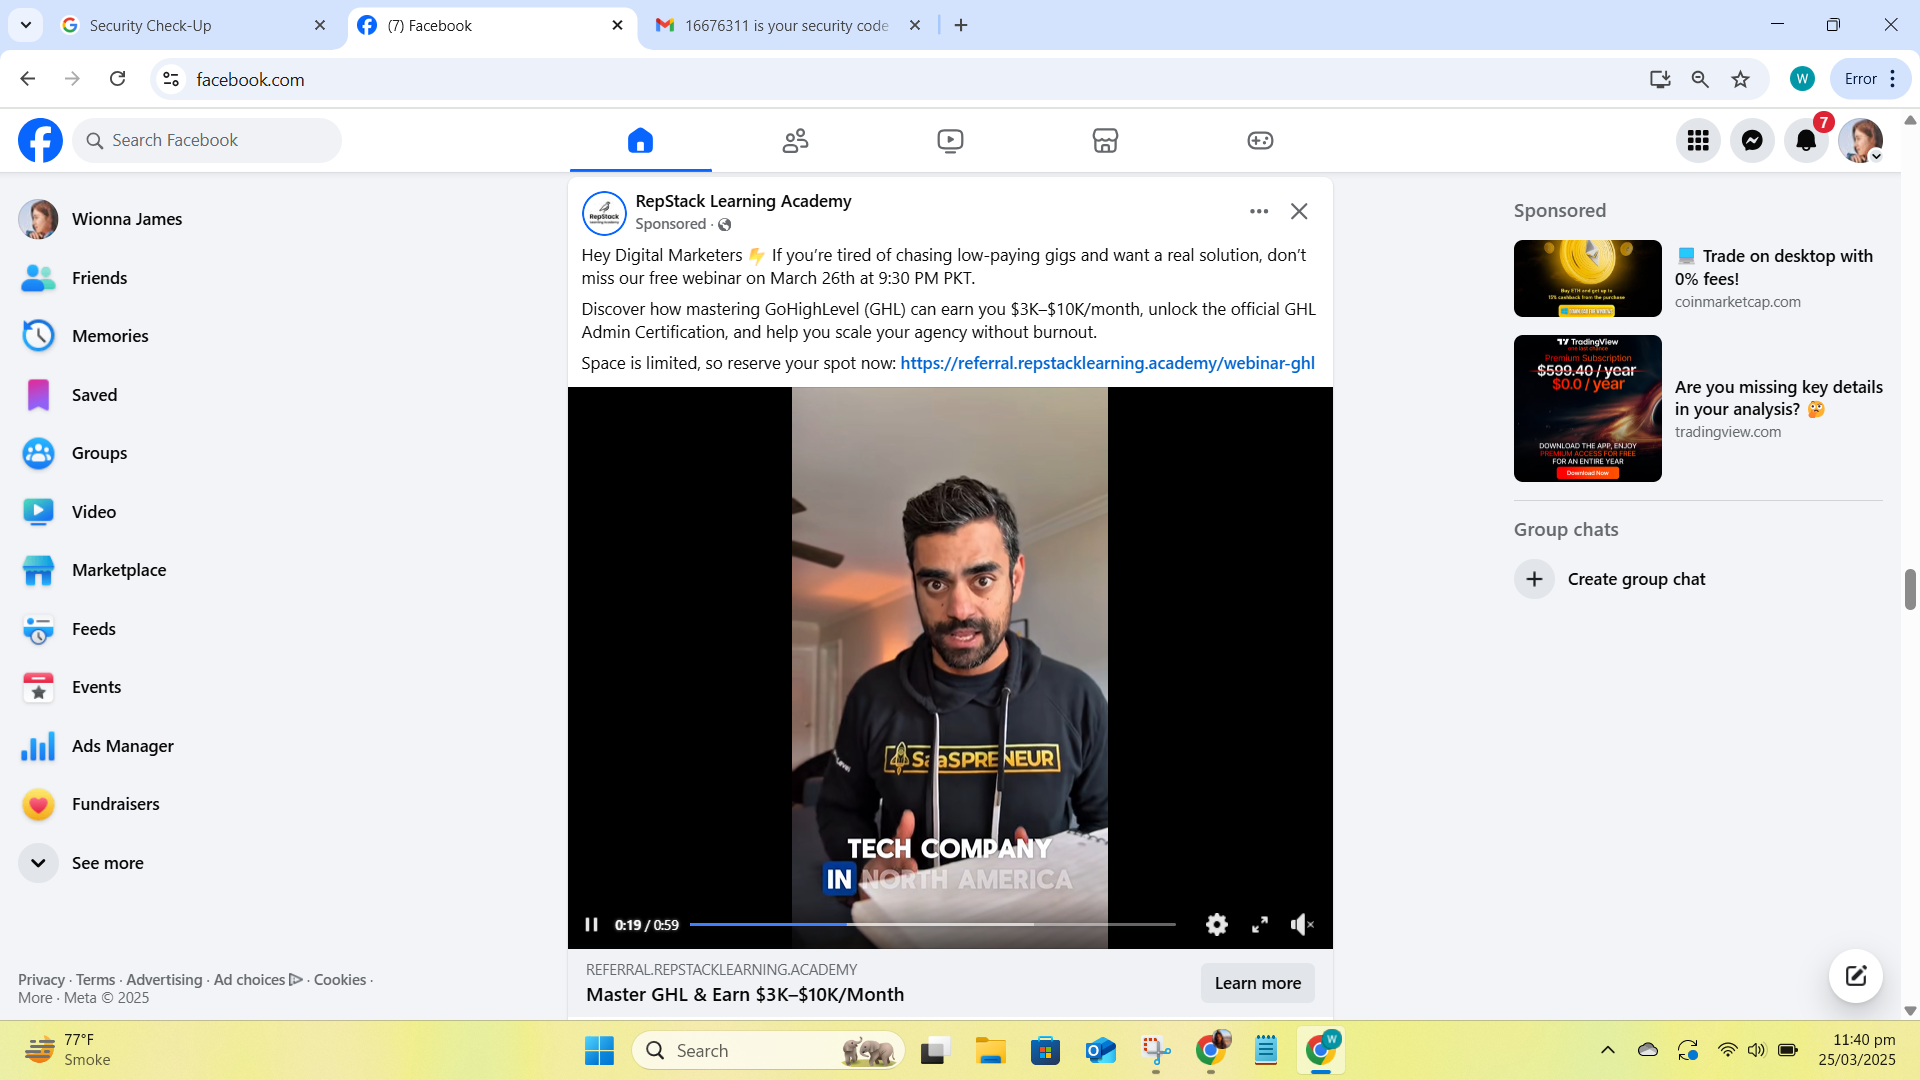Open the Privacy footer link

[x=41, y=980]
